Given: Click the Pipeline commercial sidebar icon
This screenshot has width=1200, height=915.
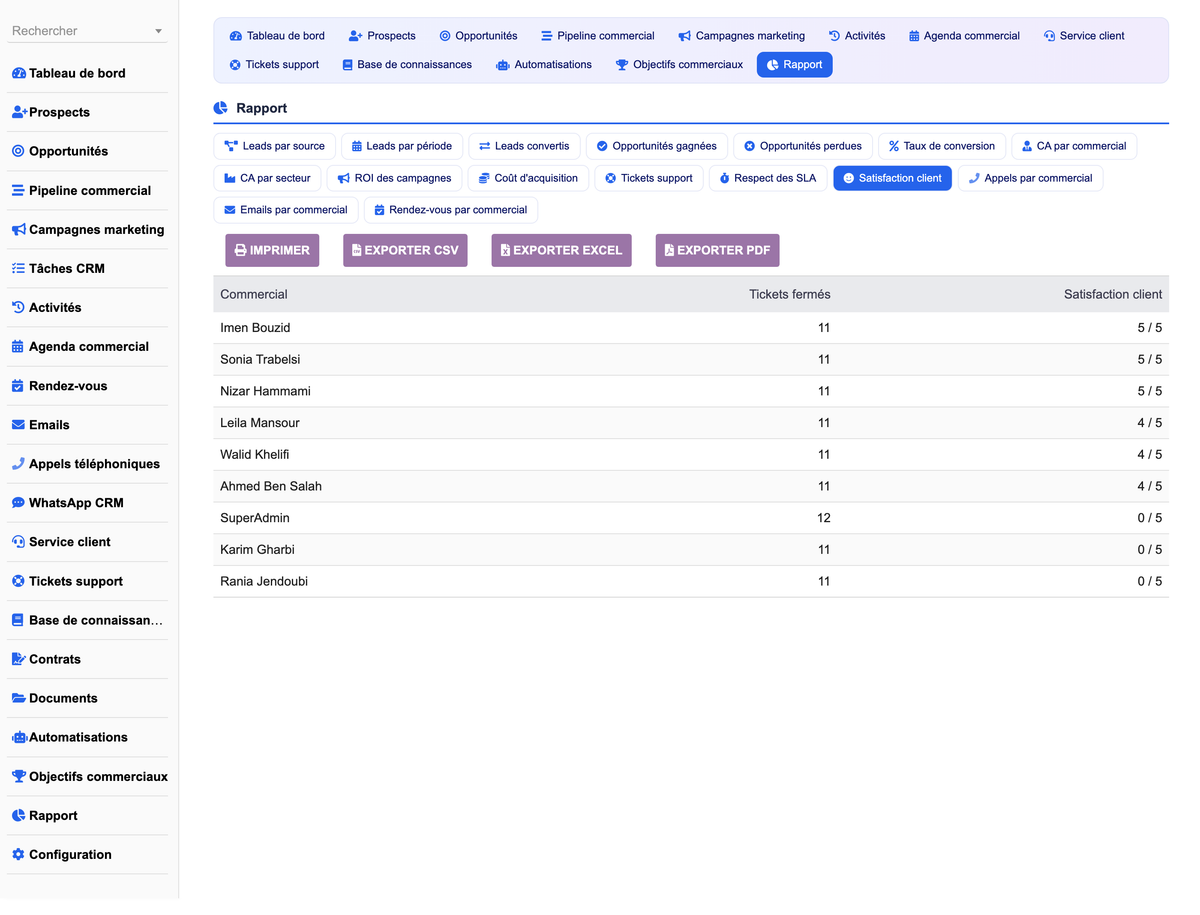Looking at the screenshot, I should (18, 191).
